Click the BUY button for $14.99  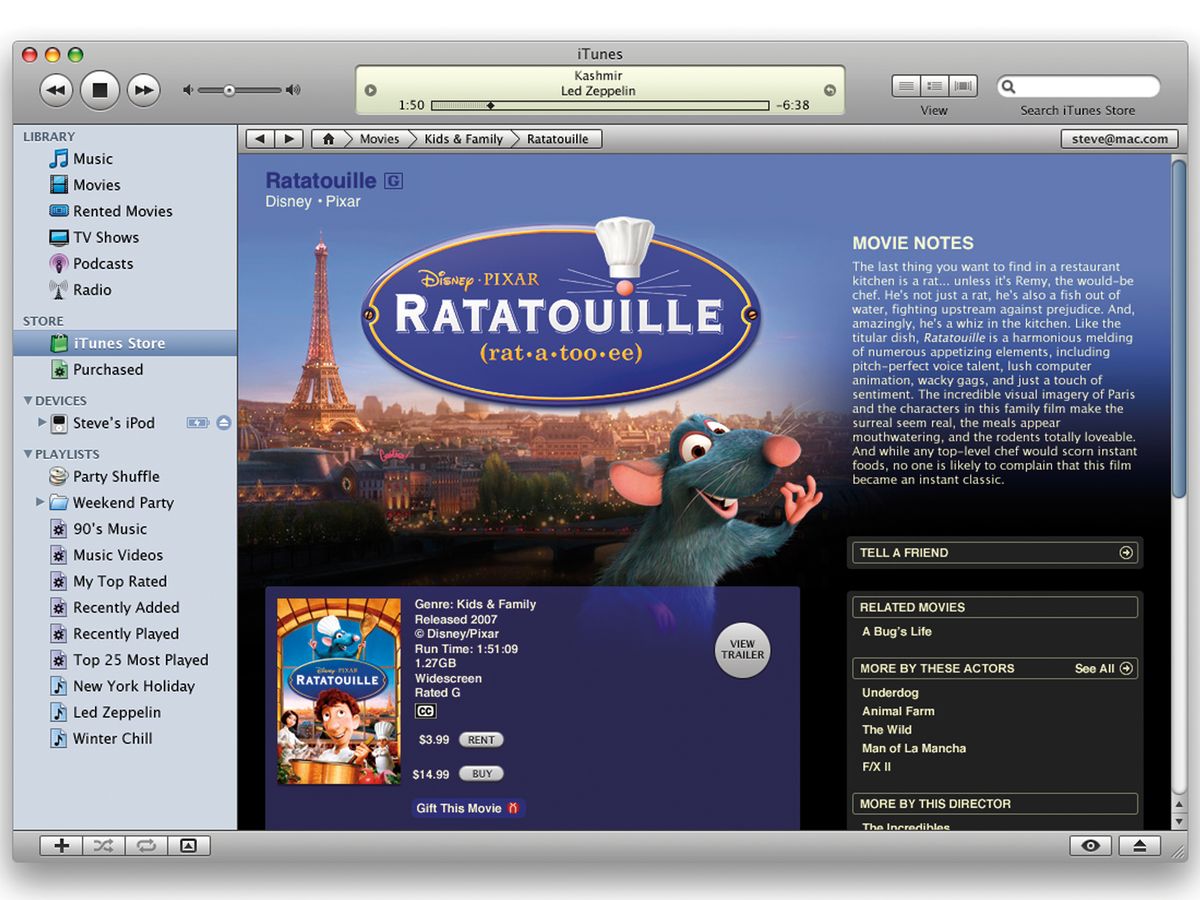[x=481, y=774]
